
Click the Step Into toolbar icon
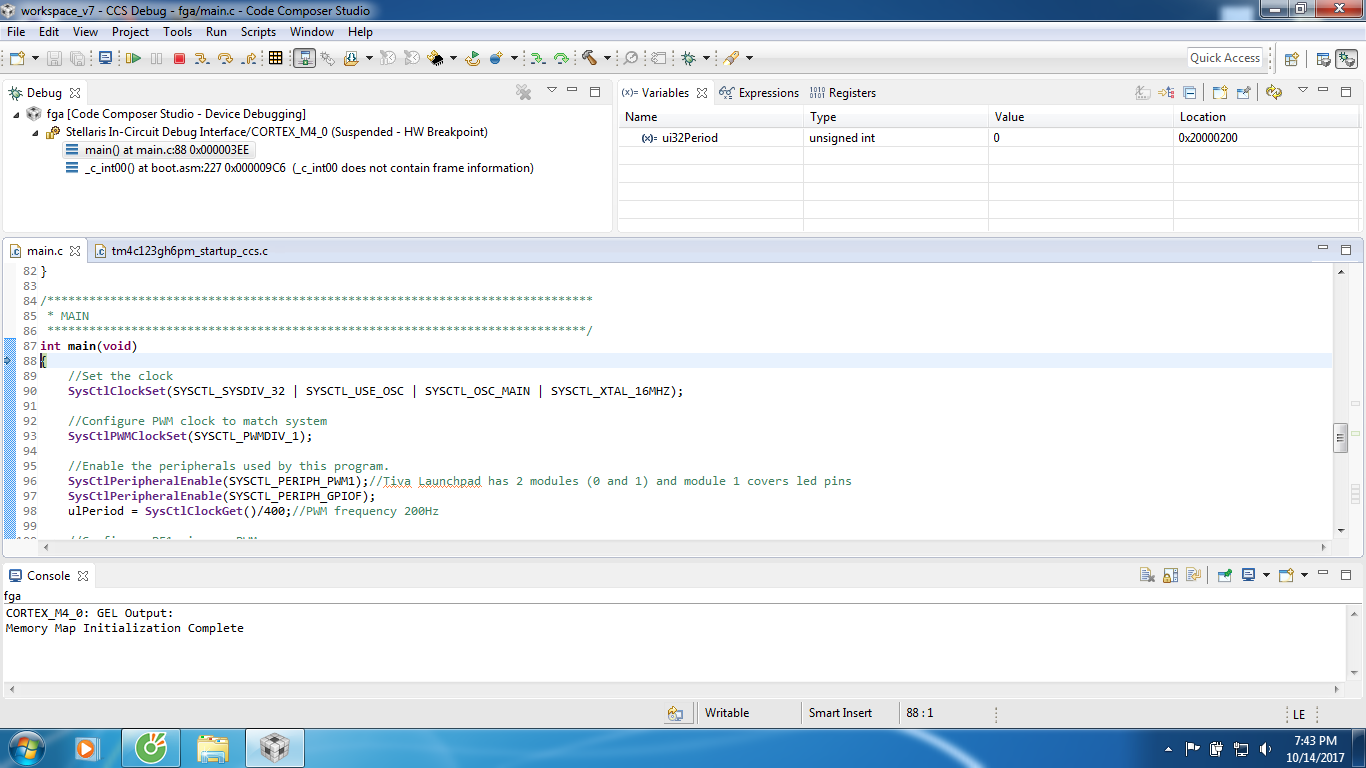(202, 58)
